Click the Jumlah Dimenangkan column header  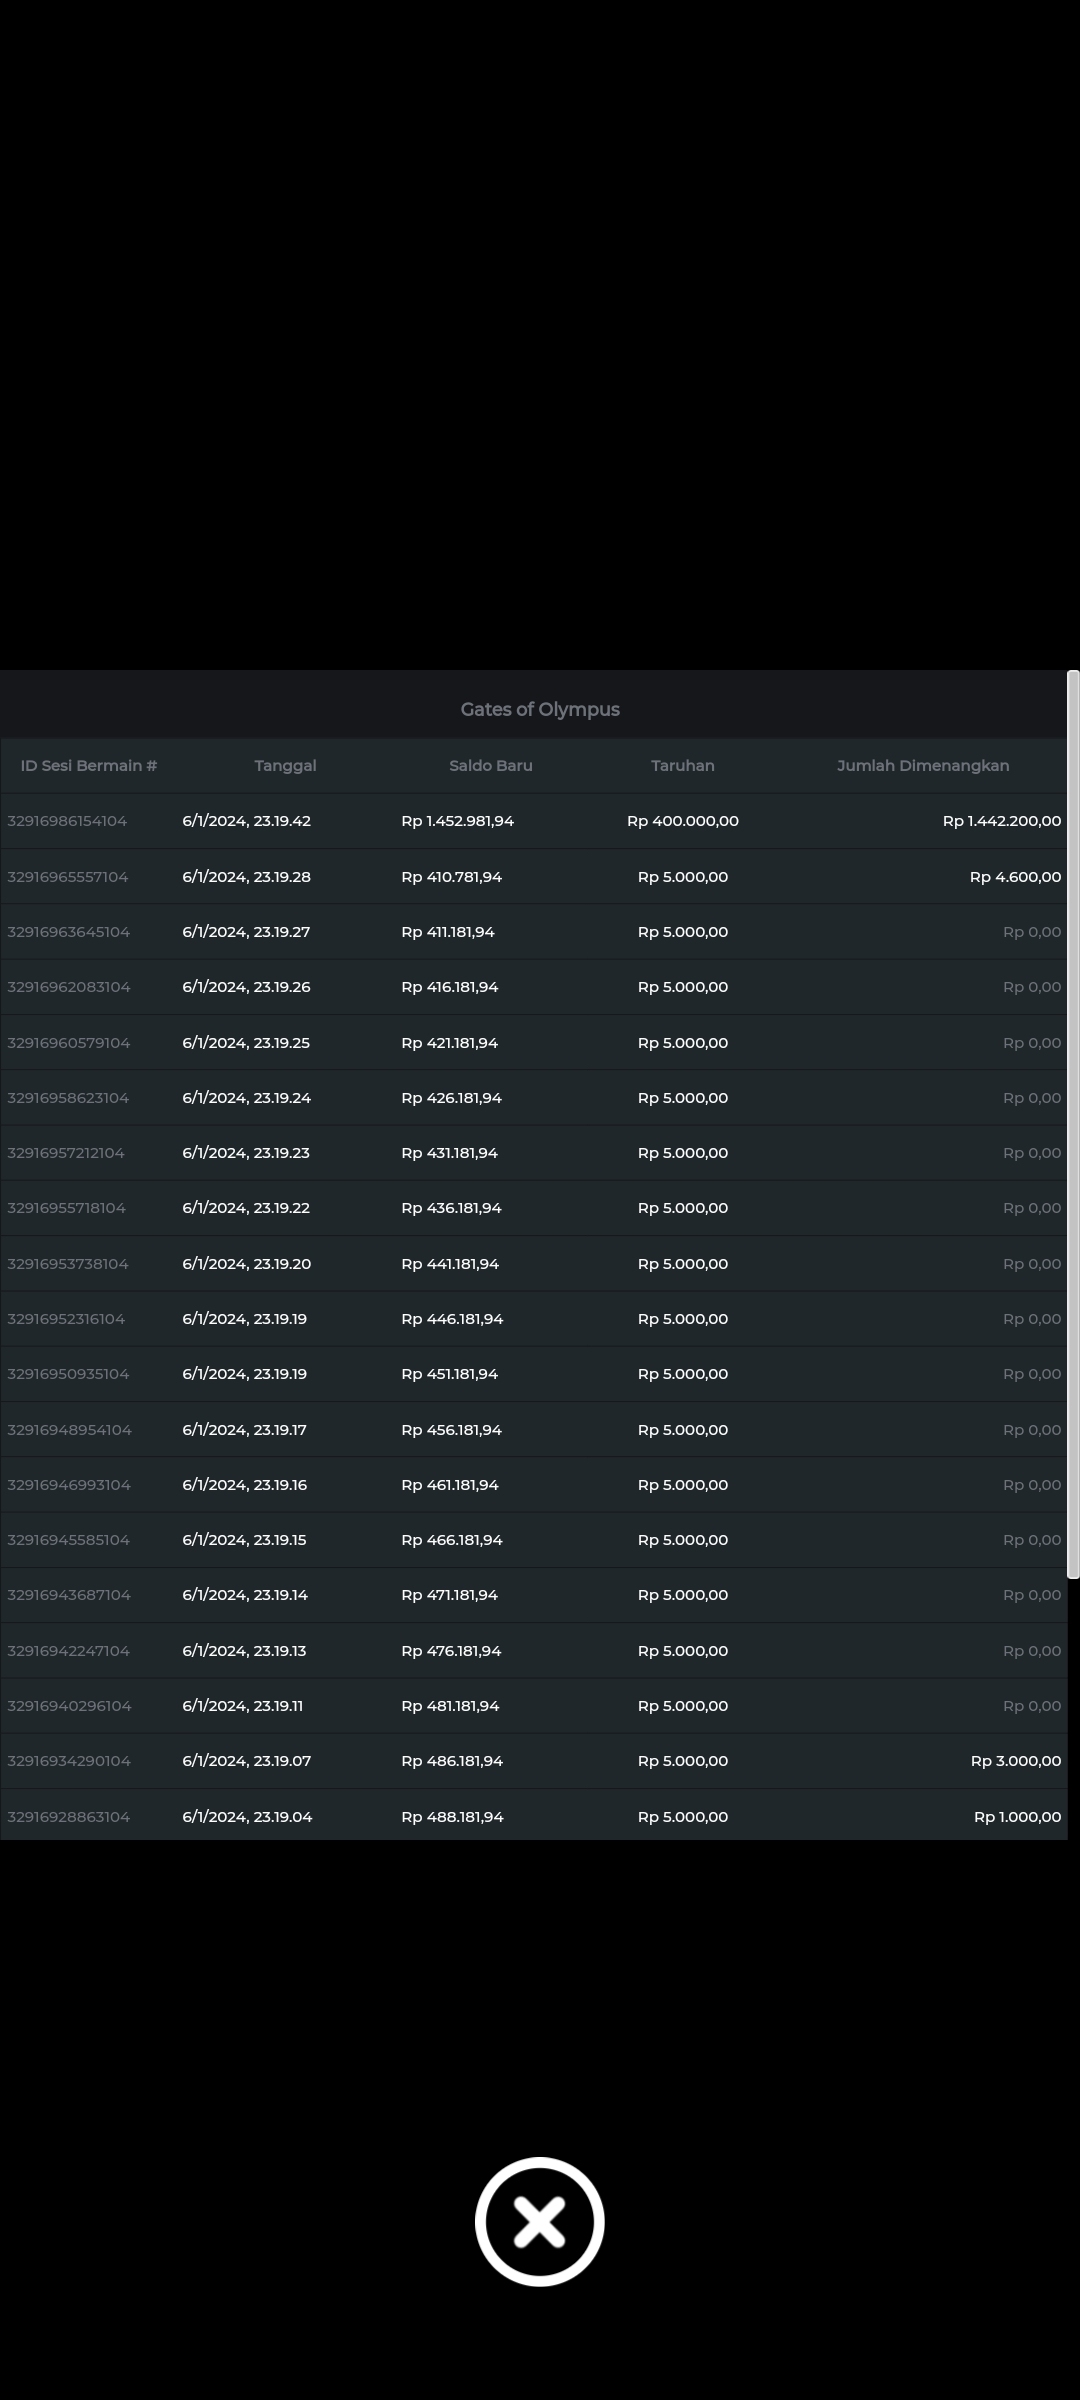[922, 765]
